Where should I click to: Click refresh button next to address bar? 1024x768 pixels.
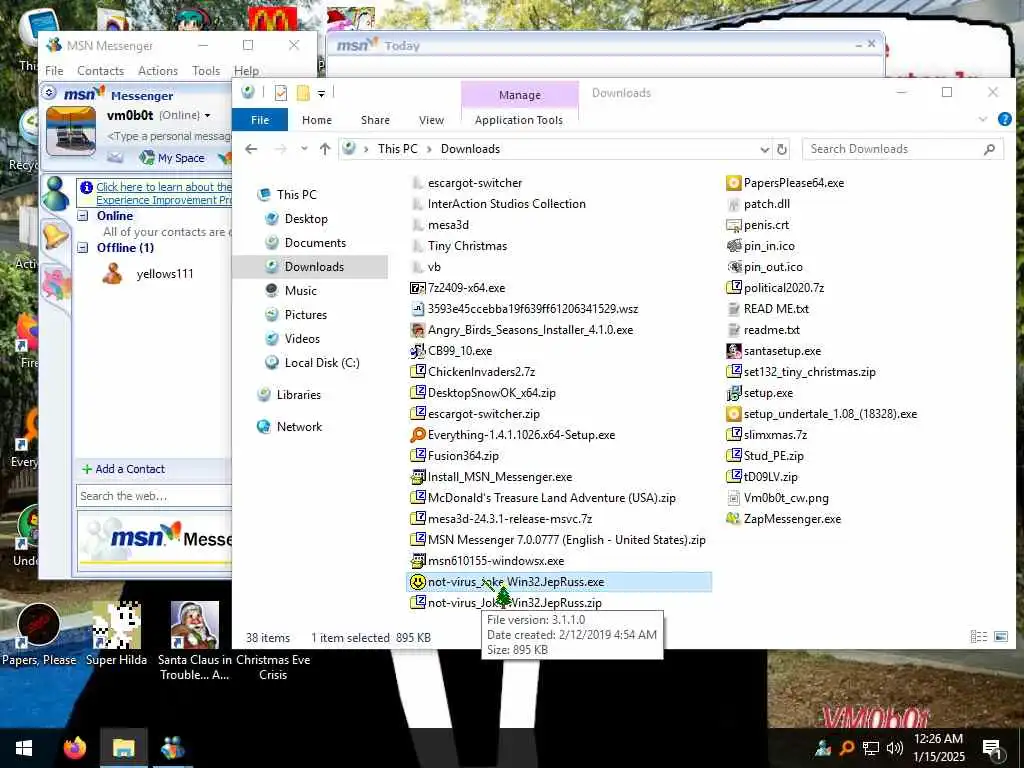(x=782, y=150)
